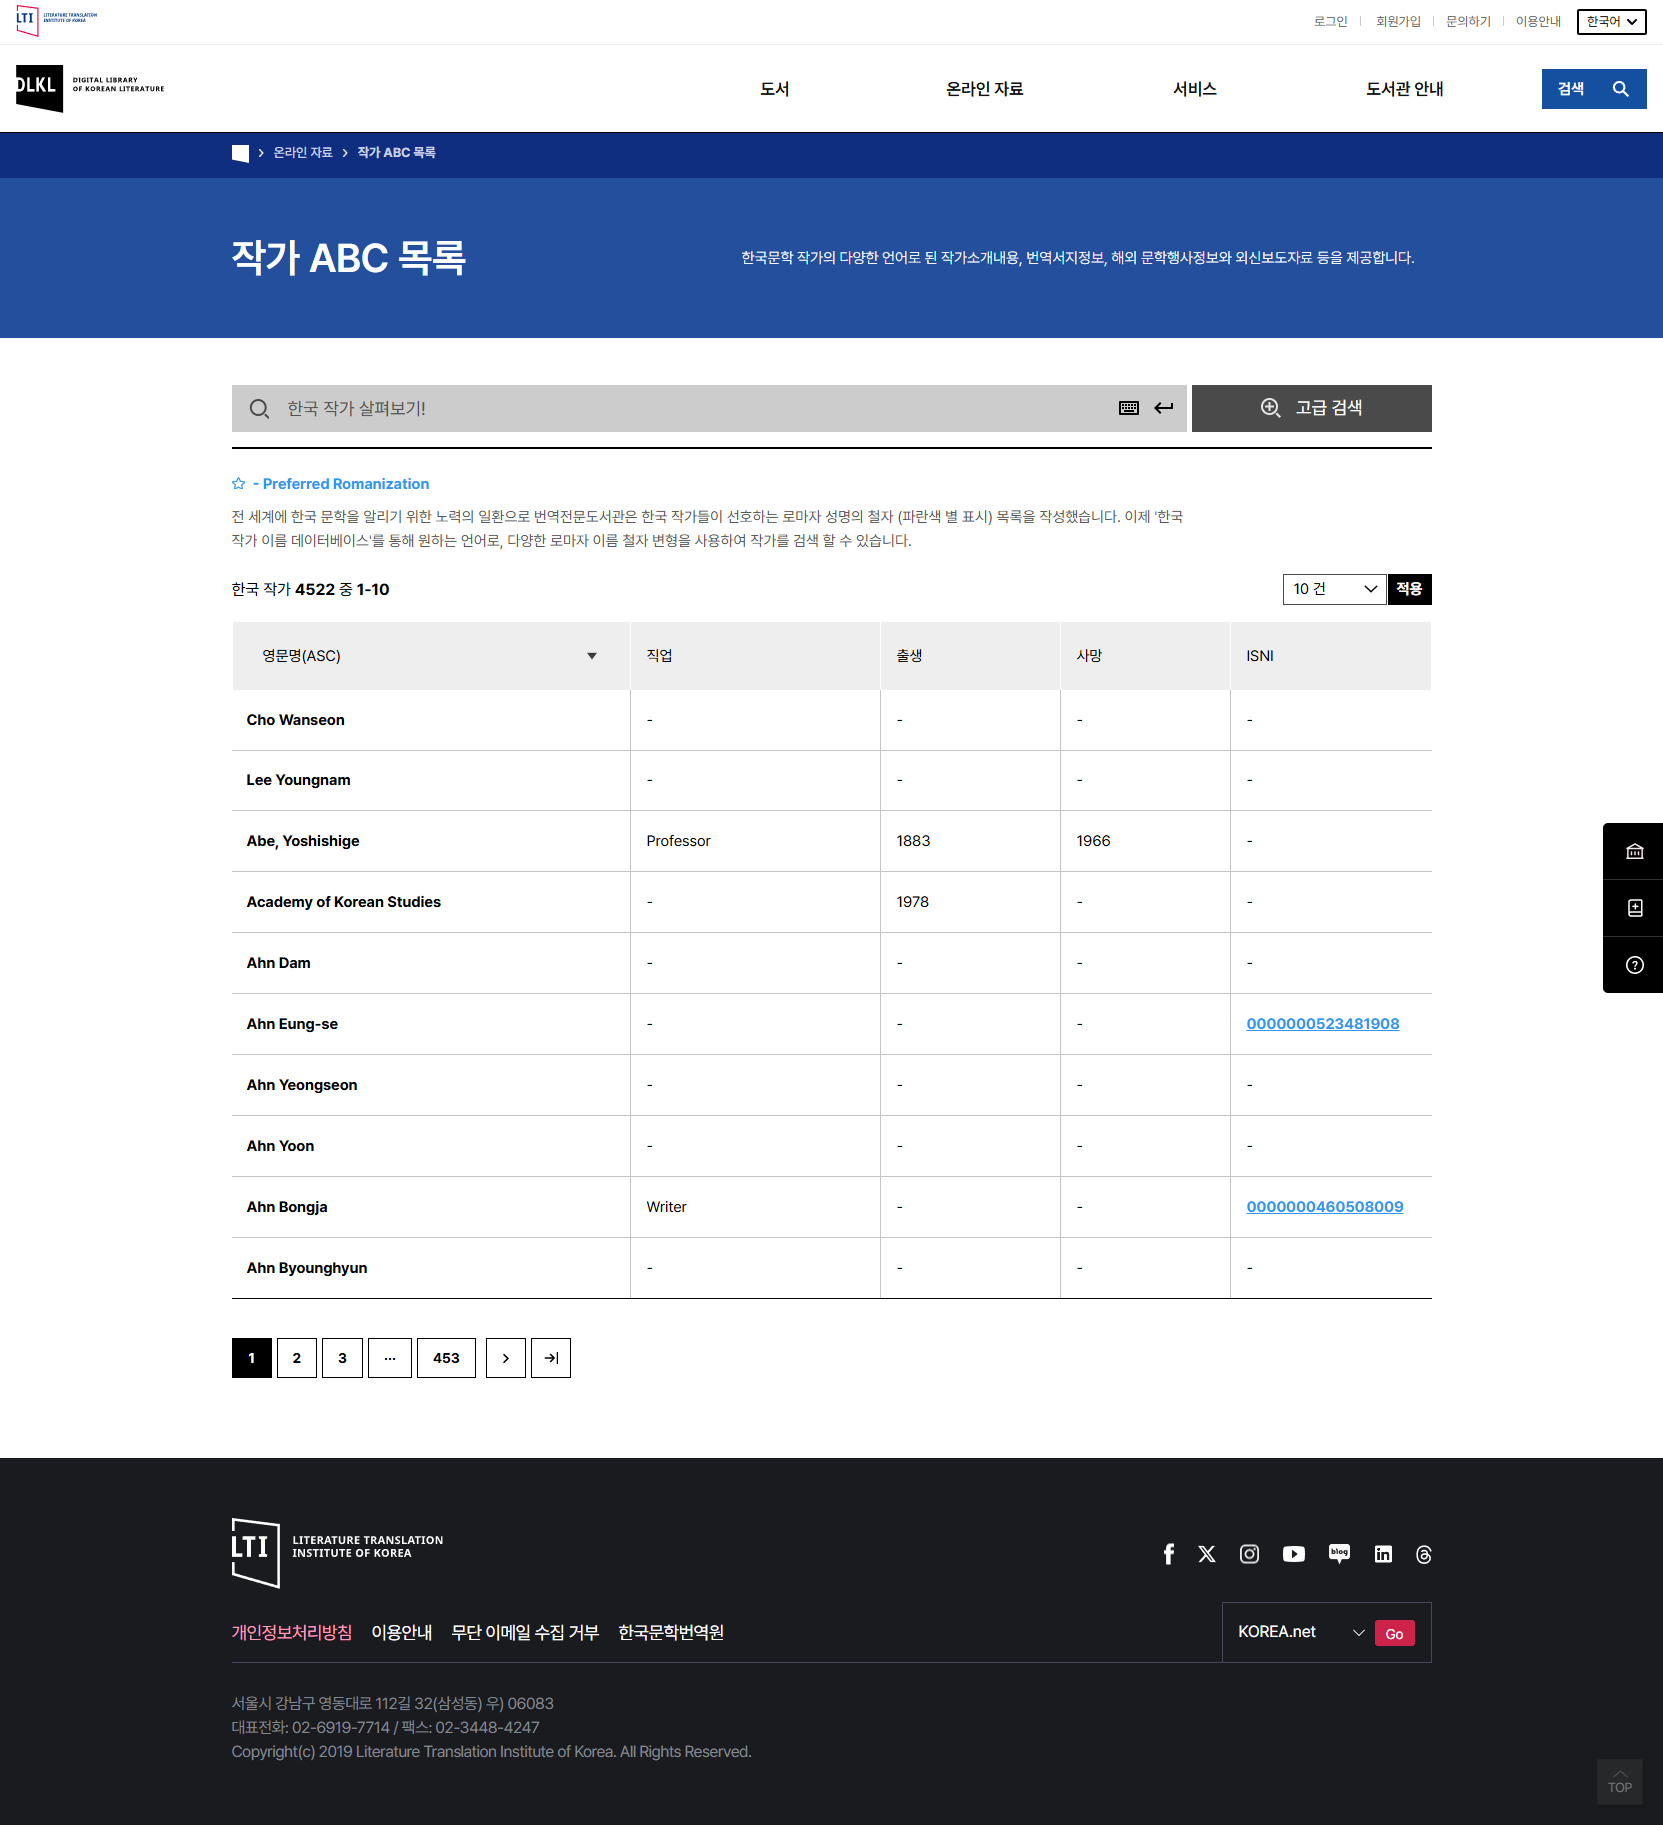Open the LinkedIn icon in the footer
This screenshot has width=1663, height=1827.
(1383, 1554)
